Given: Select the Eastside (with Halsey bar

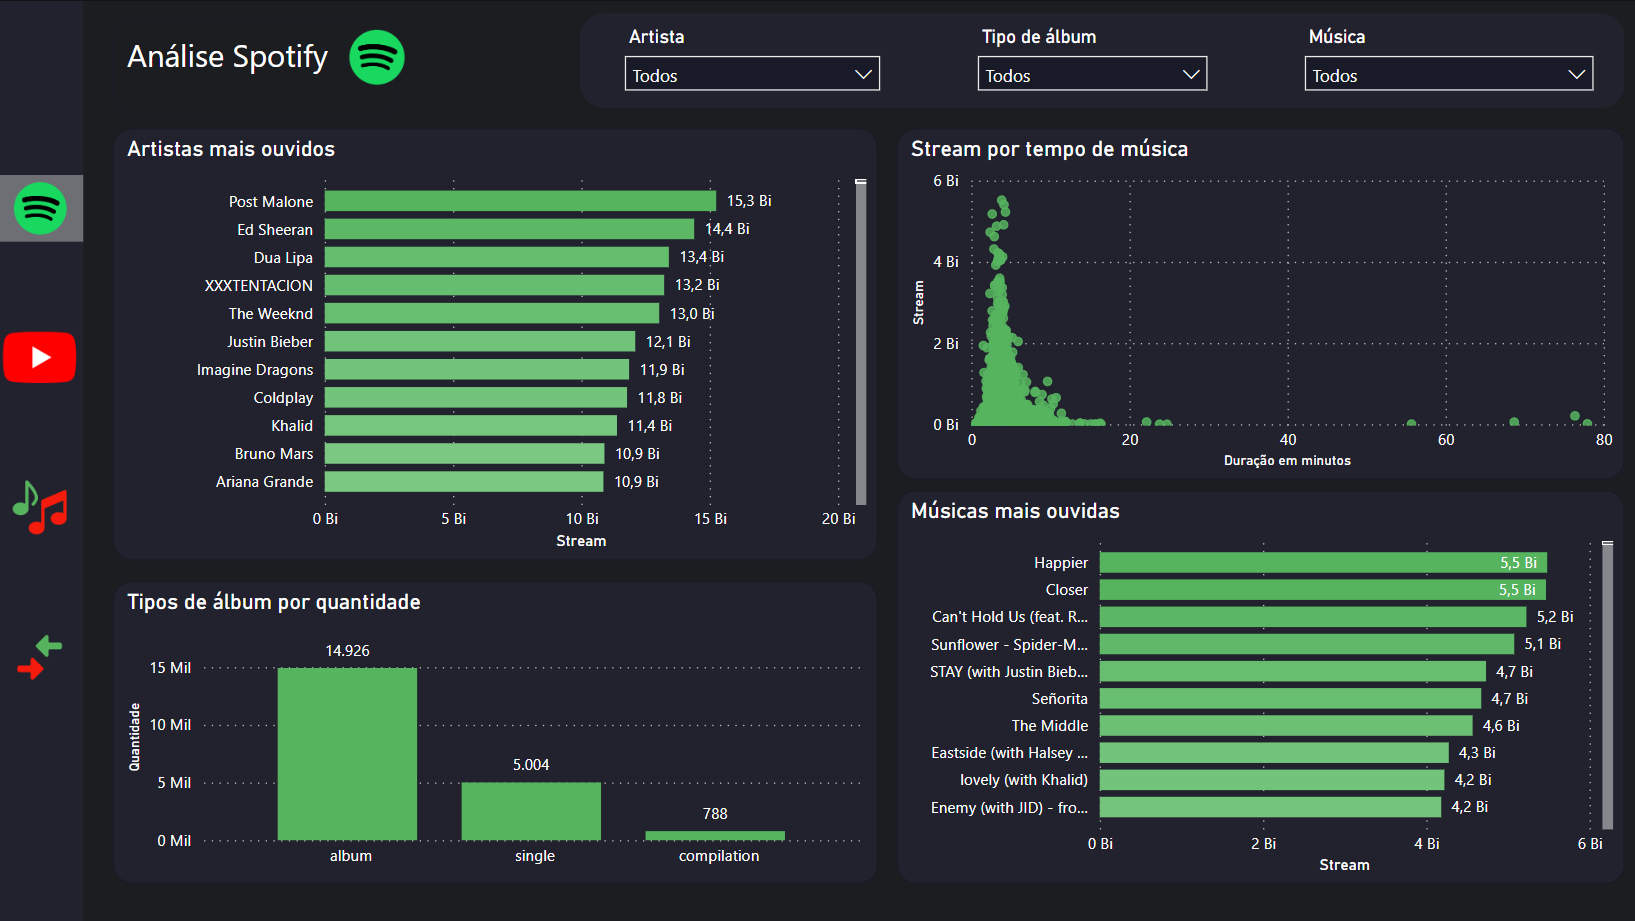Looking at the screenshot, I should click(1274, 752).
